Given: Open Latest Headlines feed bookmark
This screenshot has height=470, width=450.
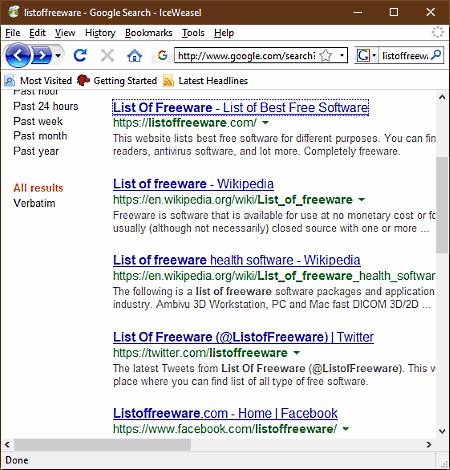Looking at the screenshot, I should (x=205, y=81).
